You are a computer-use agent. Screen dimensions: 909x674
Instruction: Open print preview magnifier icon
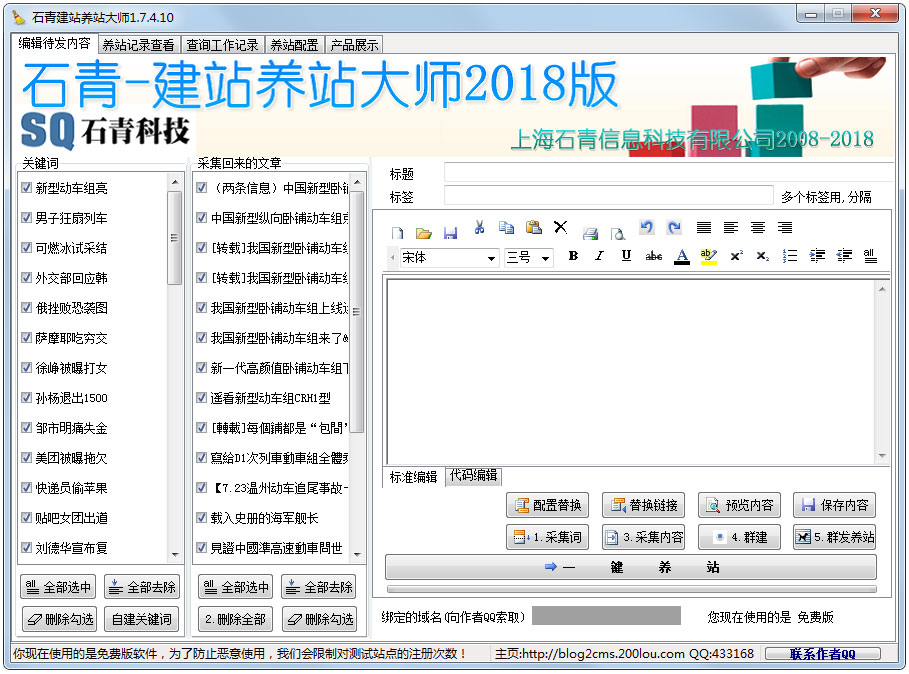(x=618, y=233)
